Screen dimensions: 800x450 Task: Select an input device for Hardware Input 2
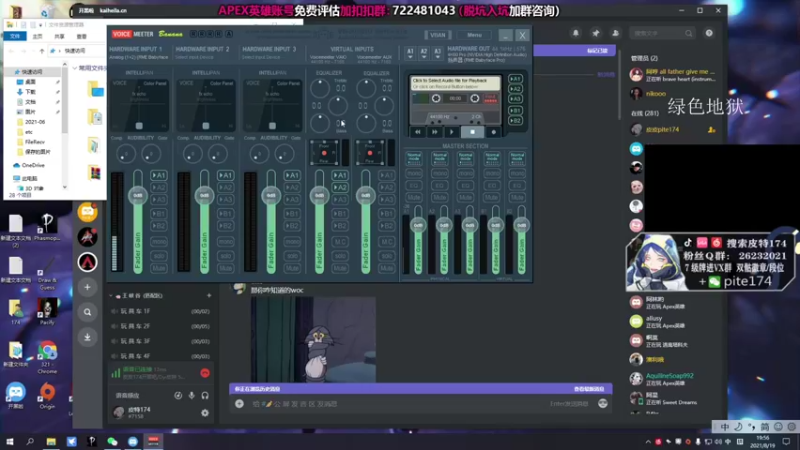(194, 57)
